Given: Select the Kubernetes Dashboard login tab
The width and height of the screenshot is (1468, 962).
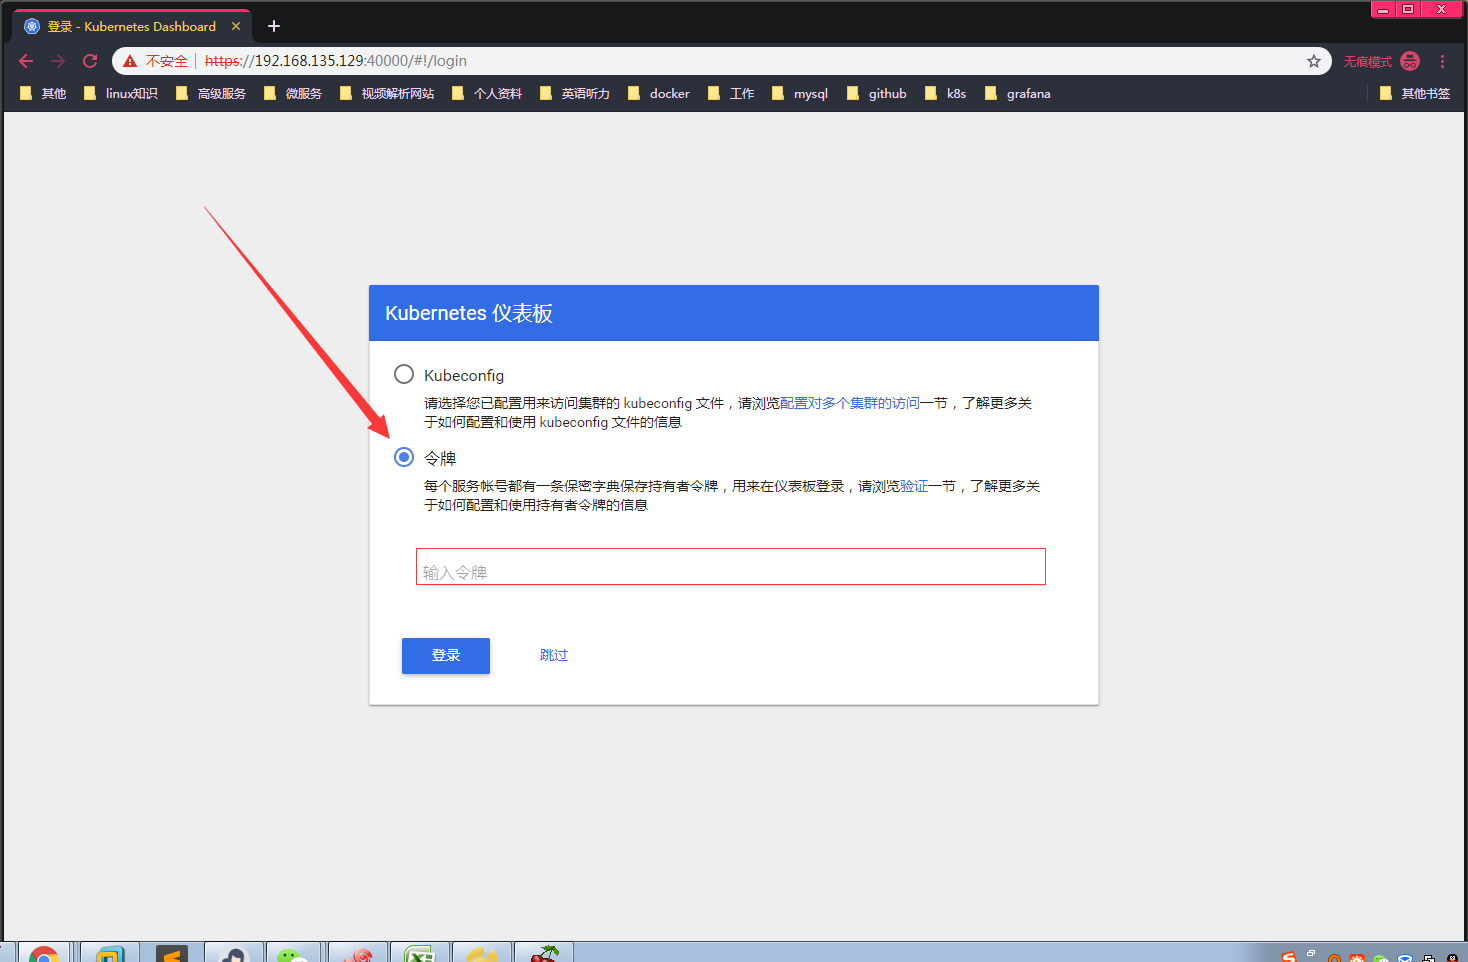Looking at the screenshot, I should tap(132, 26).
